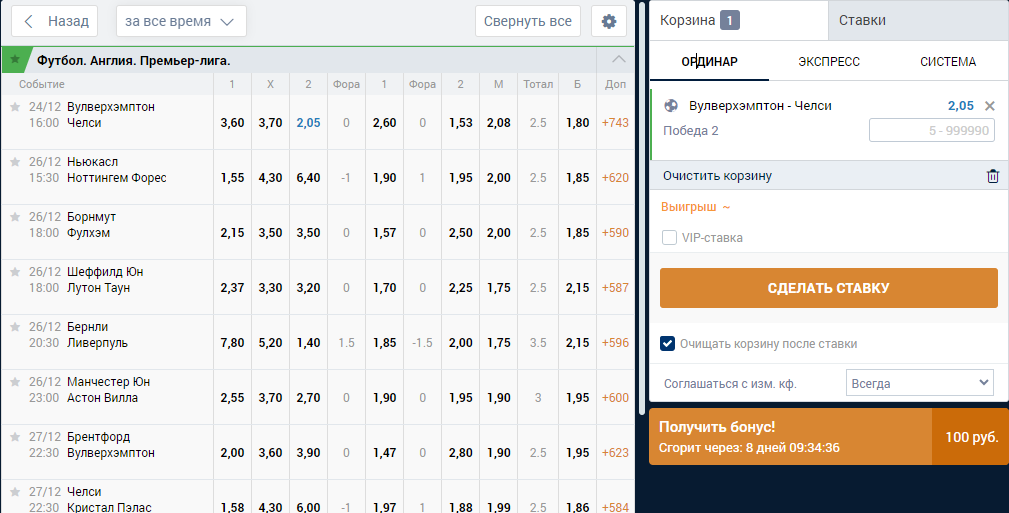Click the green league favorite star
This screenshot has height=513, width=1009.
(x=15, y=60)
